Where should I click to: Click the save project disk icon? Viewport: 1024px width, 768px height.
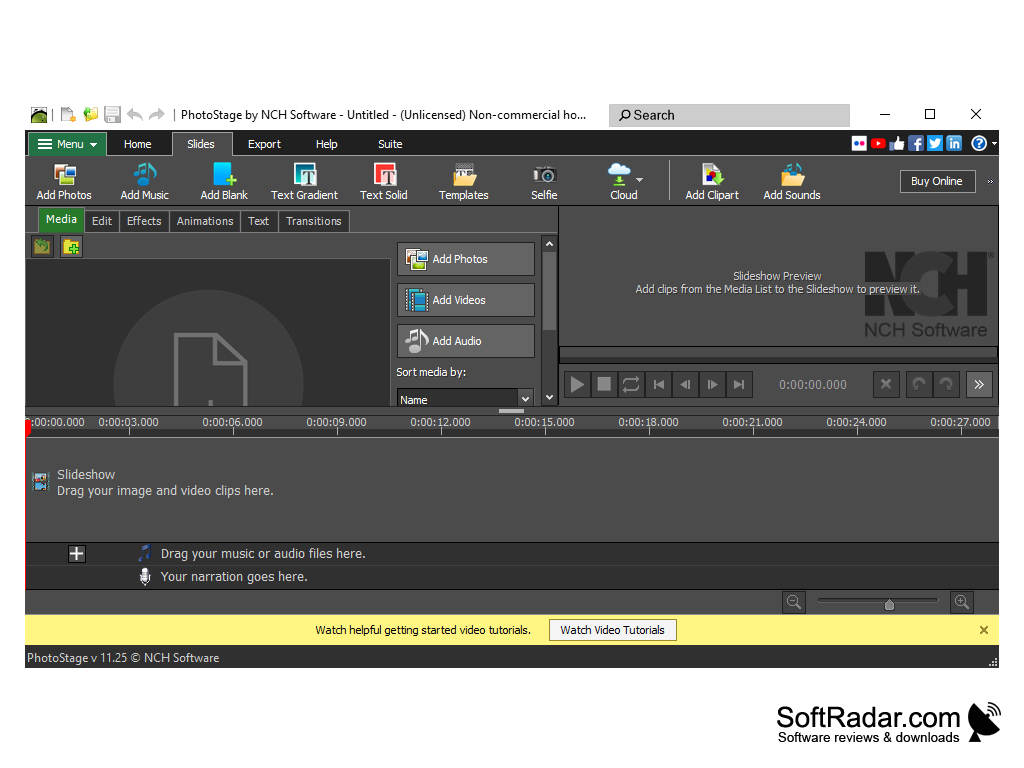coord(112,115)
